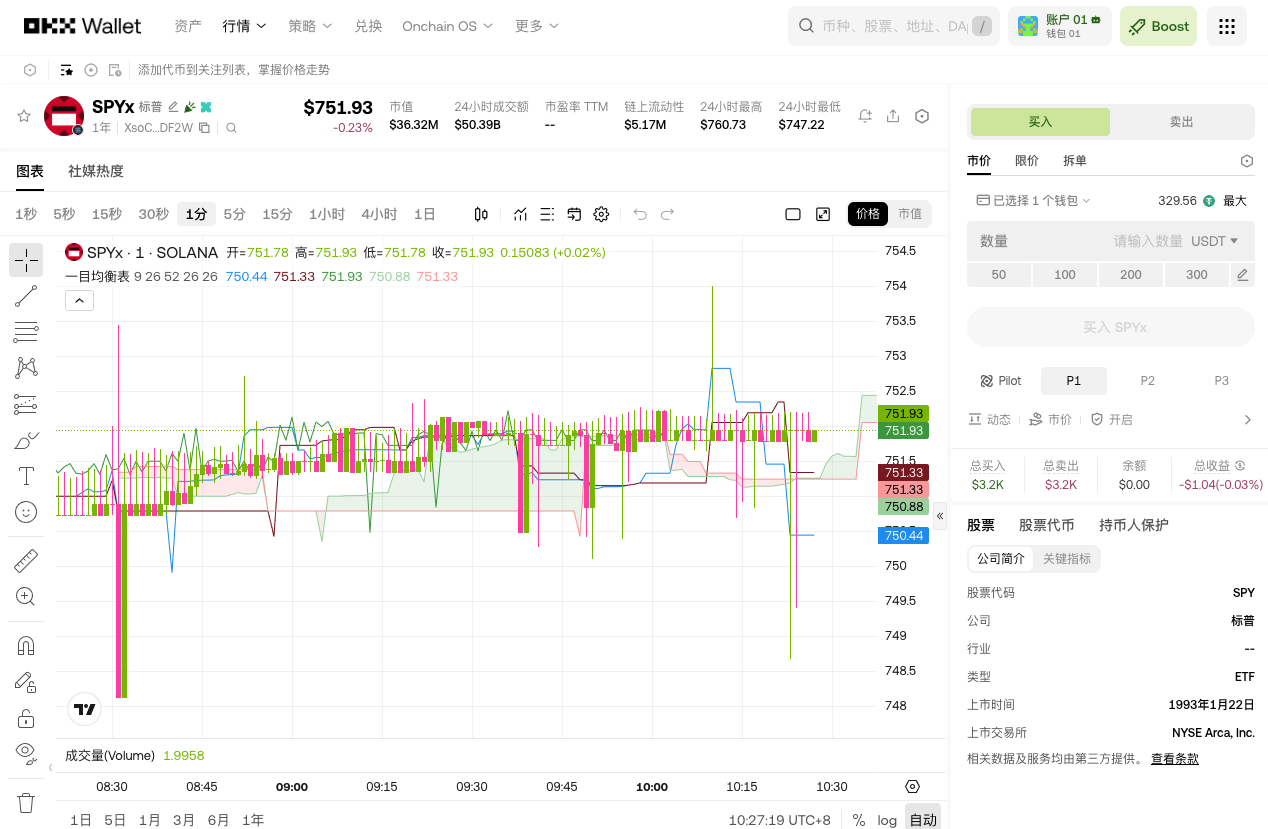Toggle the log scale
Viewport: 1268px width, 829px height.
[887, 820]
